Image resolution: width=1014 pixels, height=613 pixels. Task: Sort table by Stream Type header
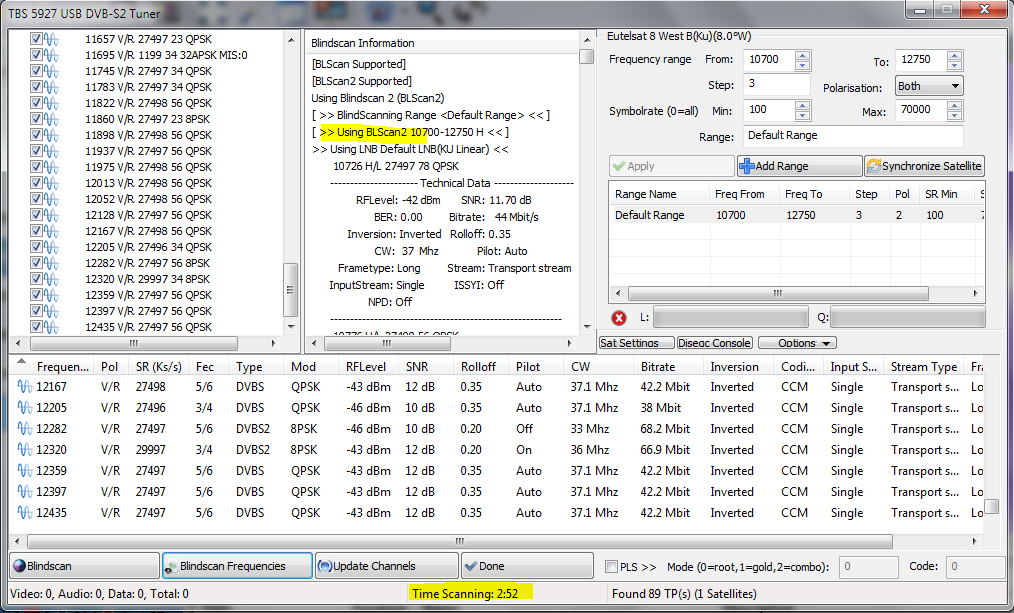pos(923,367)
